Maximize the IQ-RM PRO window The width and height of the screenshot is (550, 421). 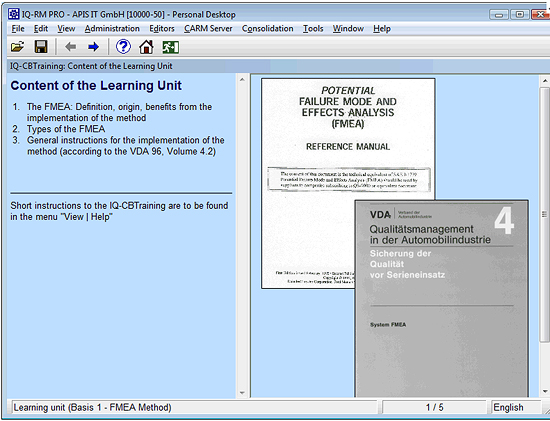coord(520,14)
